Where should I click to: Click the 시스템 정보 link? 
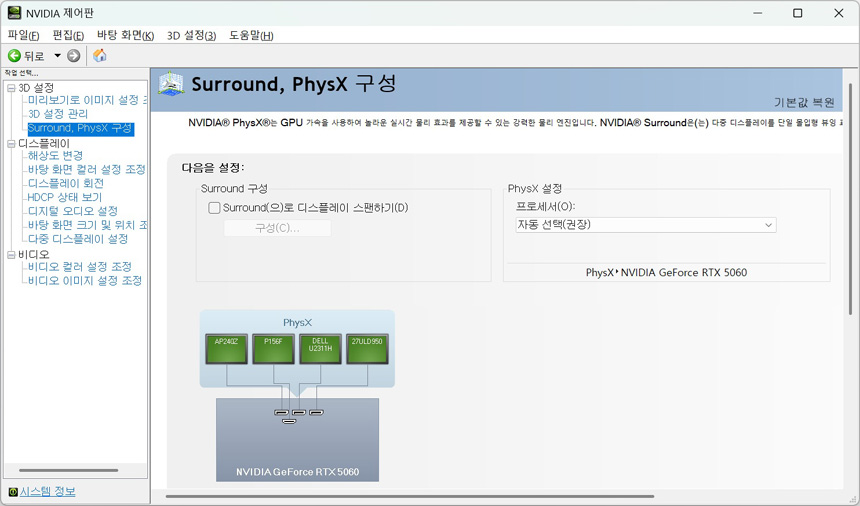click(x=47, y=492)
